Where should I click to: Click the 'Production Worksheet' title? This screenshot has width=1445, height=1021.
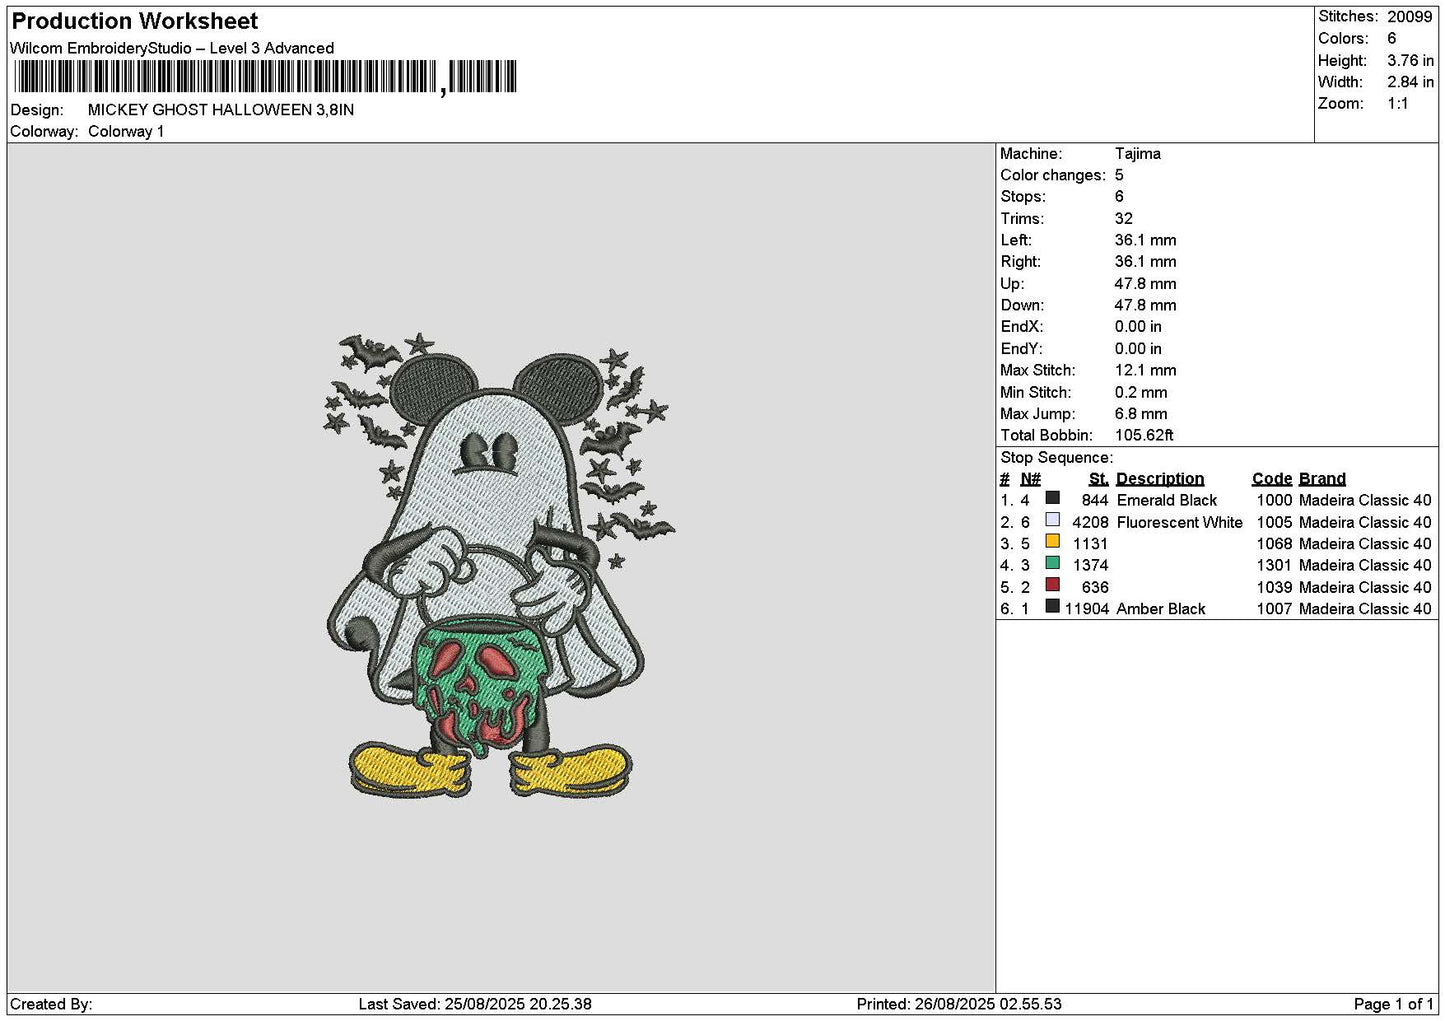[x=135, y=21]
